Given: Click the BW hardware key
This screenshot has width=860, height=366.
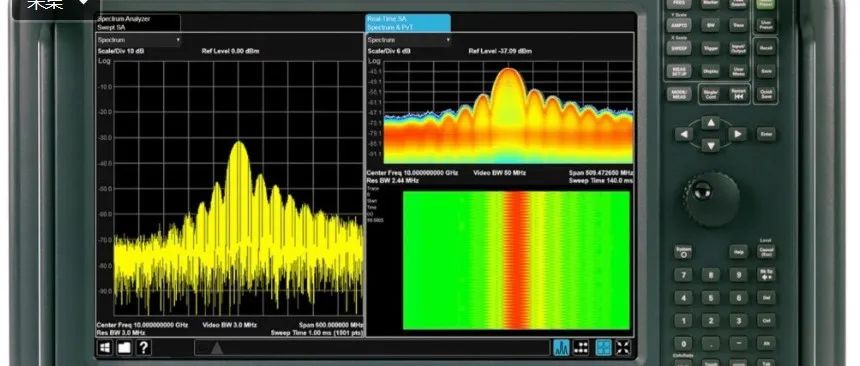Looking at the screenshot, I should (711, 25).
